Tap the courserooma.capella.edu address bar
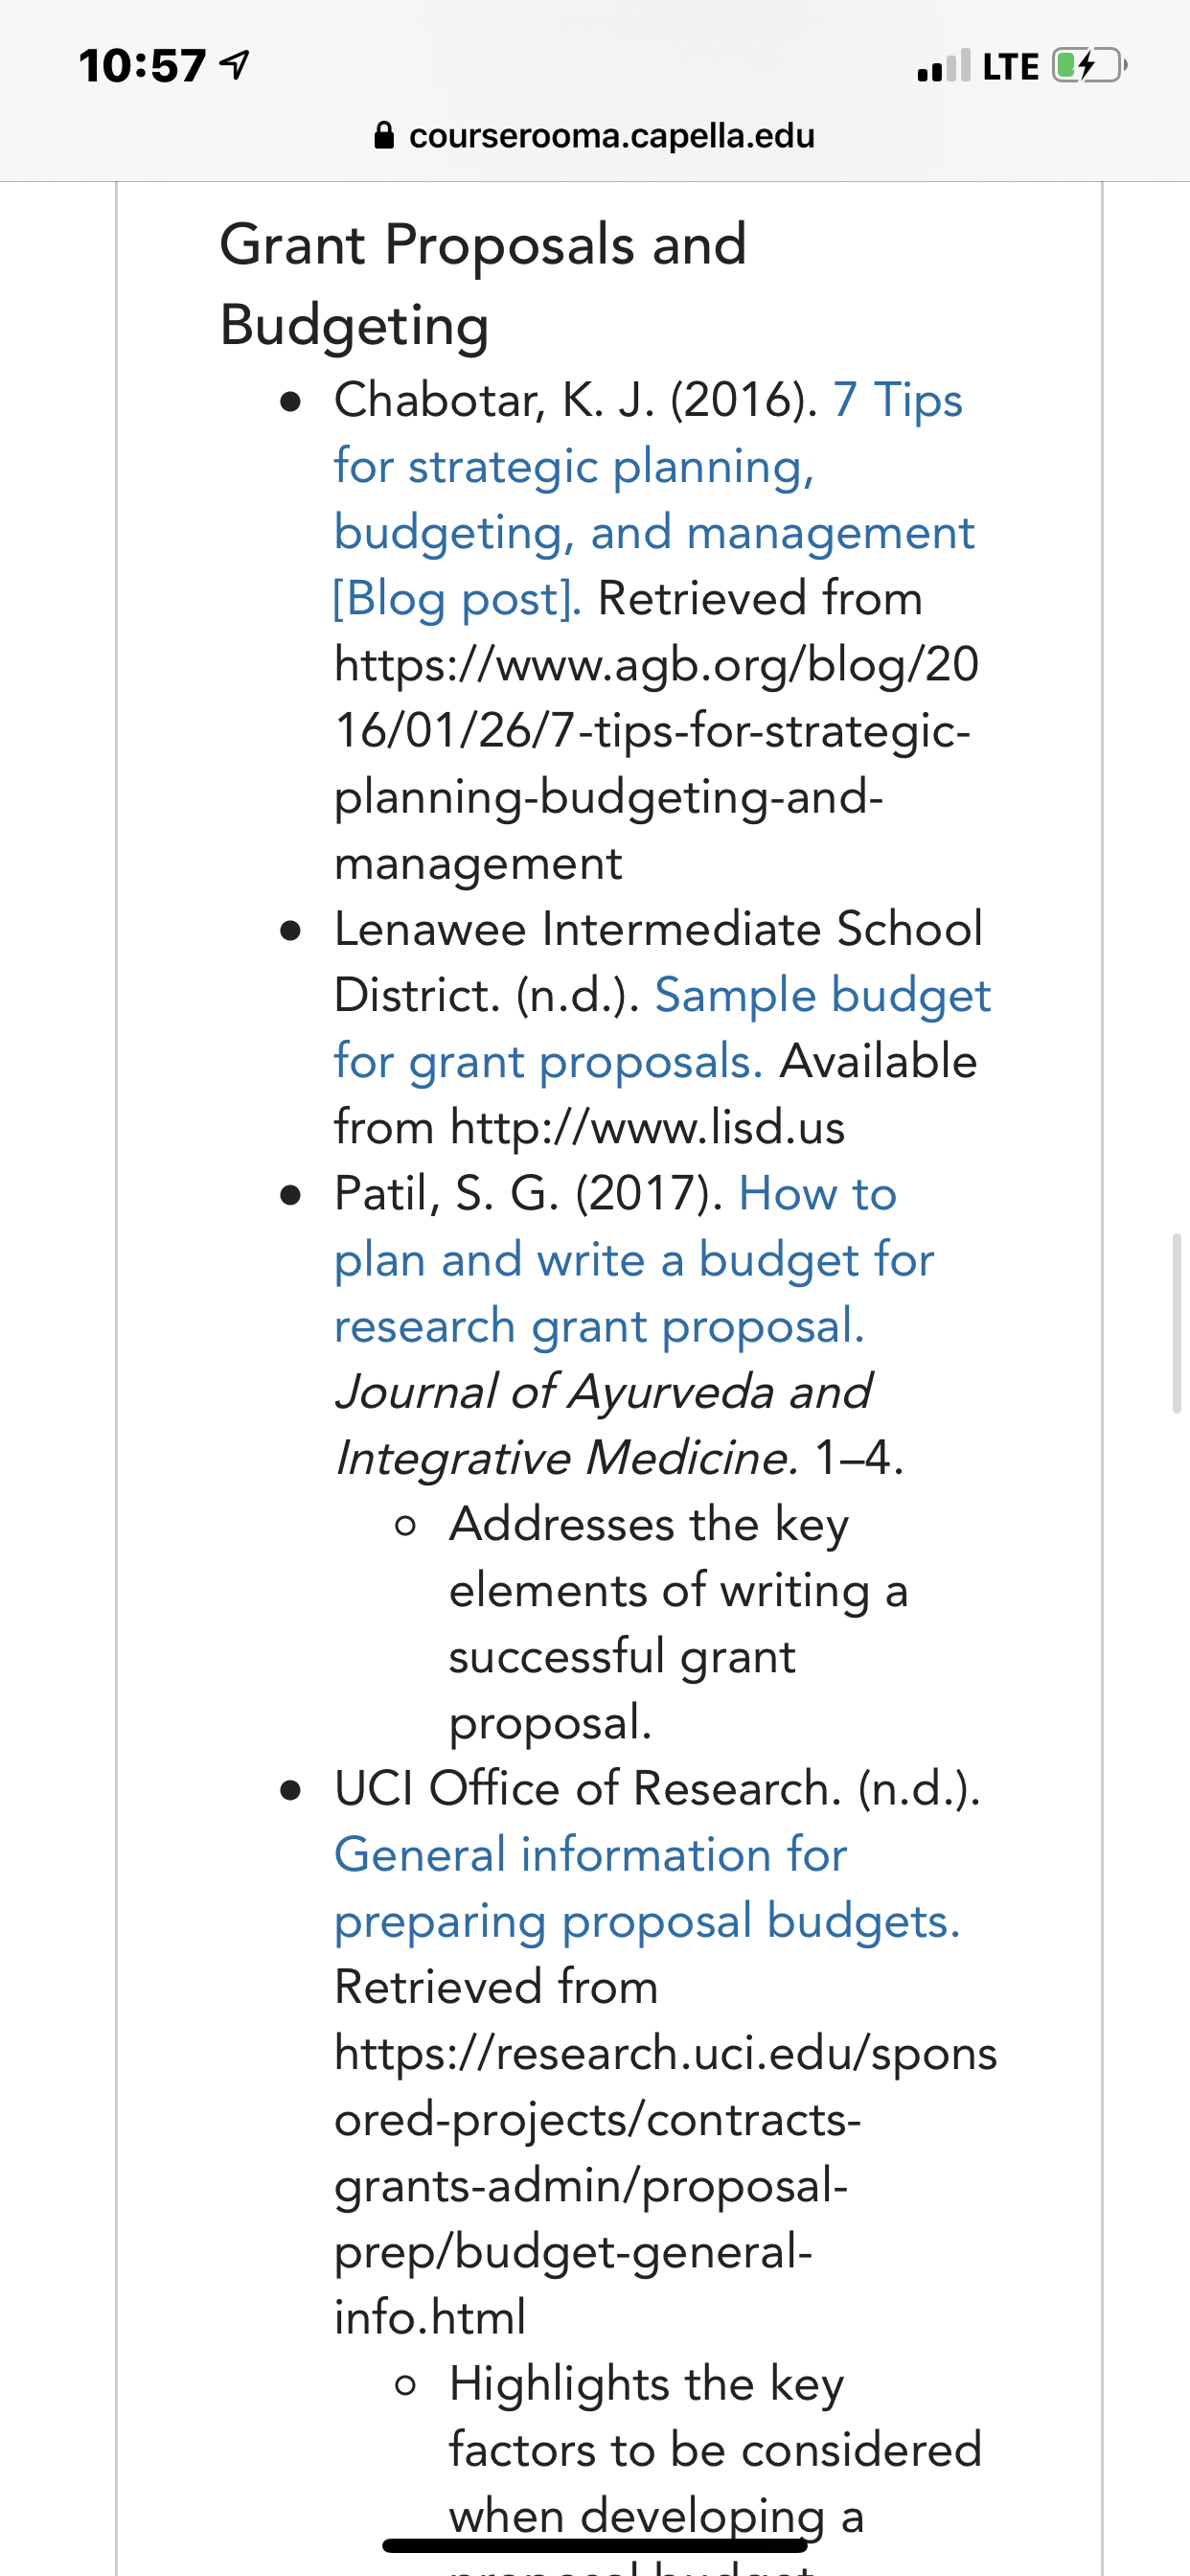Image resolution: width=1190 pixels, height=2576 pixels. 595,135
